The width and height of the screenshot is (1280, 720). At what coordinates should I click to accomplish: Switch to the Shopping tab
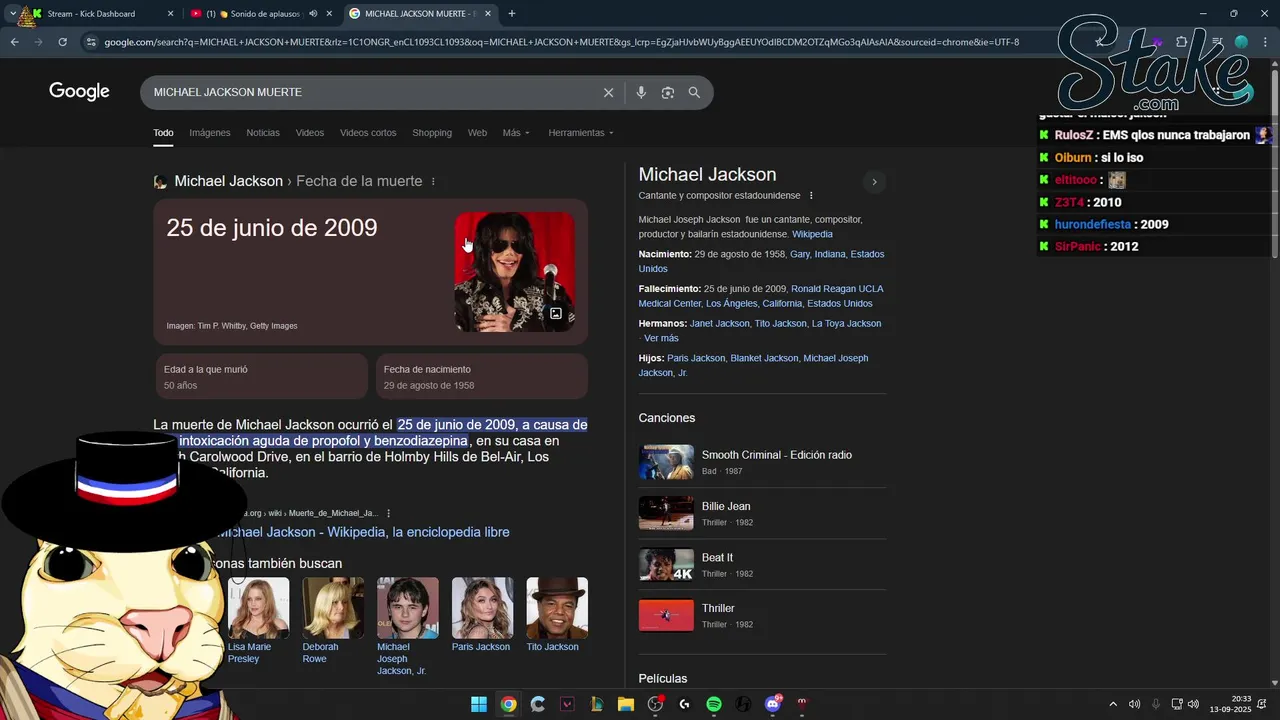432,133
